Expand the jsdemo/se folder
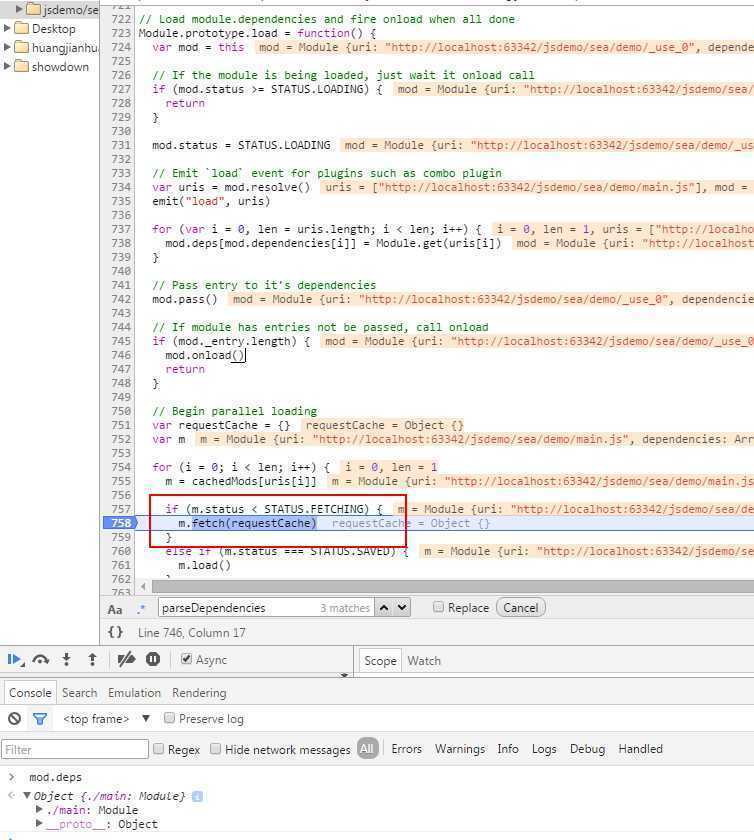 click(19, 9)
